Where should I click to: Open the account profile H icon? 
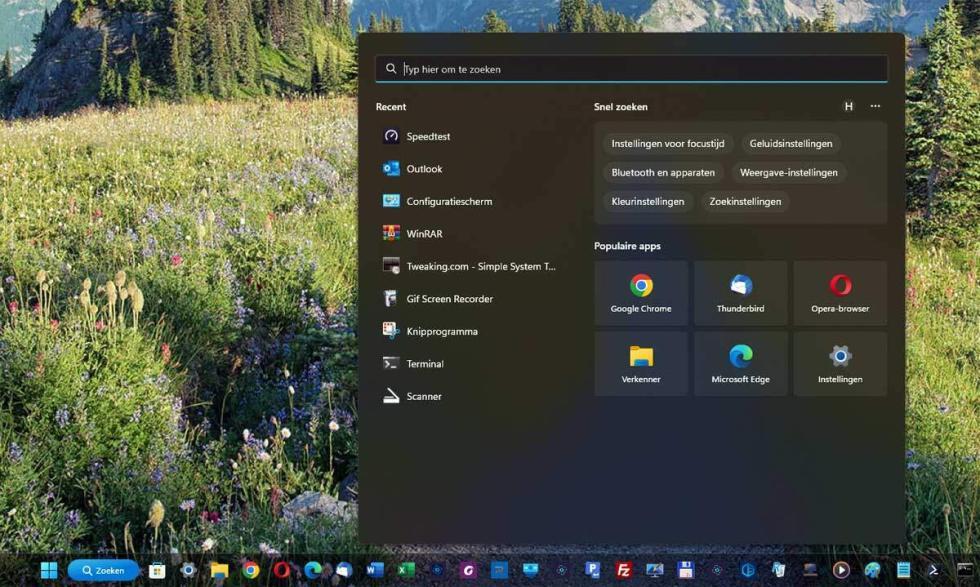pos(849,106)
